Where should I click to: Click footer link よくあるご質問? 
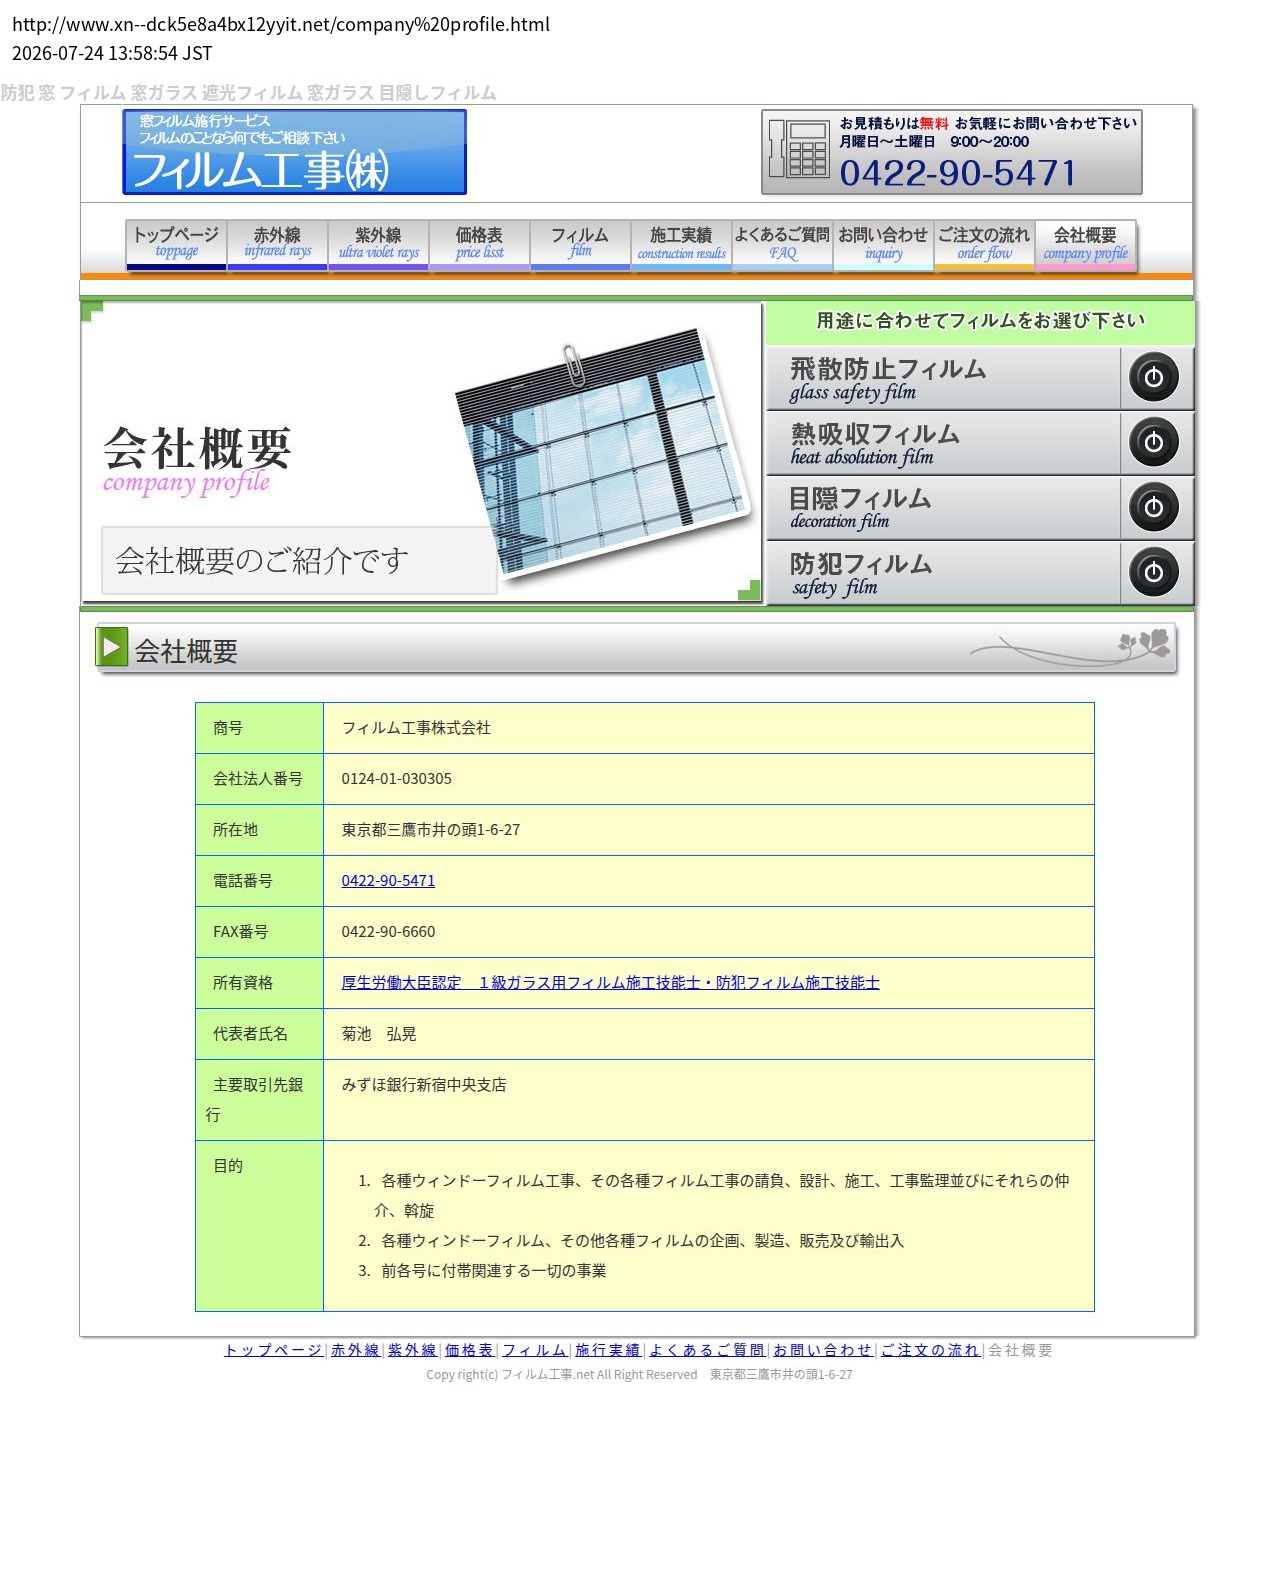(706, 1350)
